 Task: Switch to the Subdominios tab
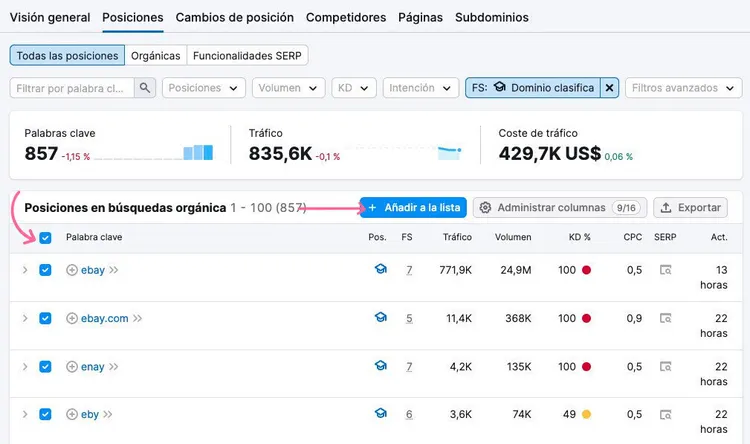(x=492, y=17)
